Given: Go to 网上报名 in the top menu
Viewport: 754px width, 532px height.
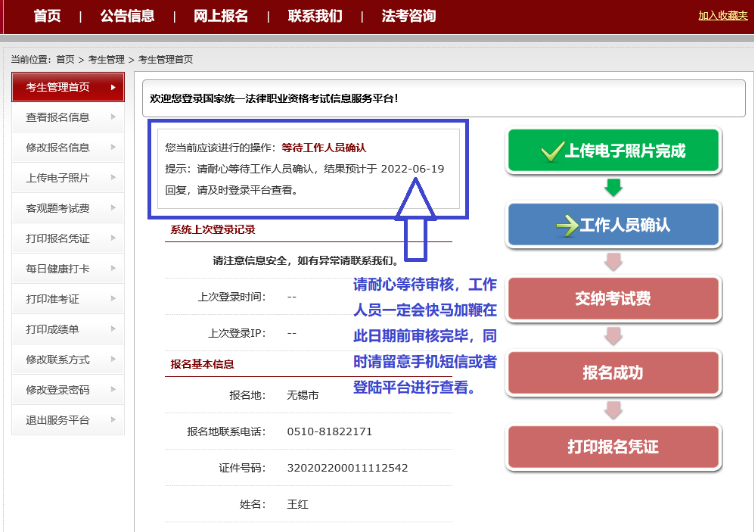Looking at the screenshot, I should [x=221, y=16].
